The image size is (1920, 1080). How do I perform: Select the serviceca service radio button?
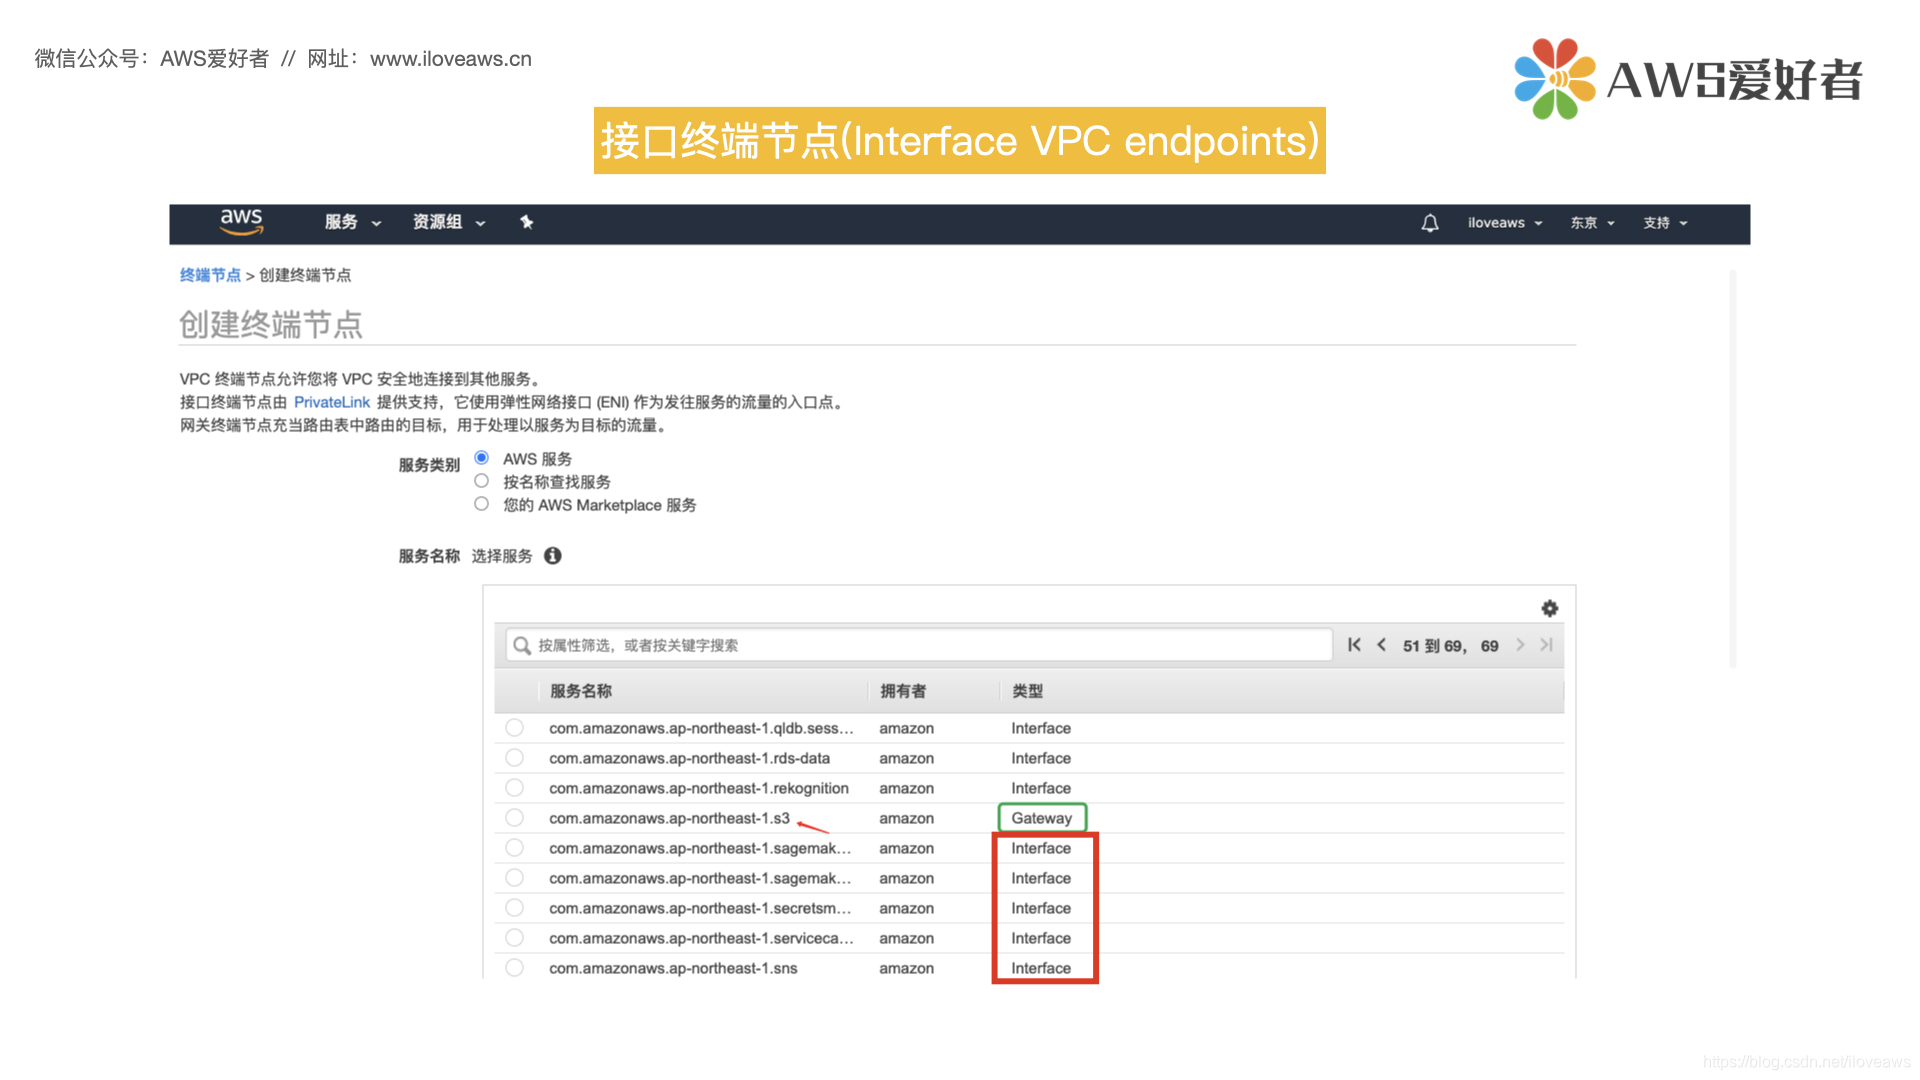(514, 938)
